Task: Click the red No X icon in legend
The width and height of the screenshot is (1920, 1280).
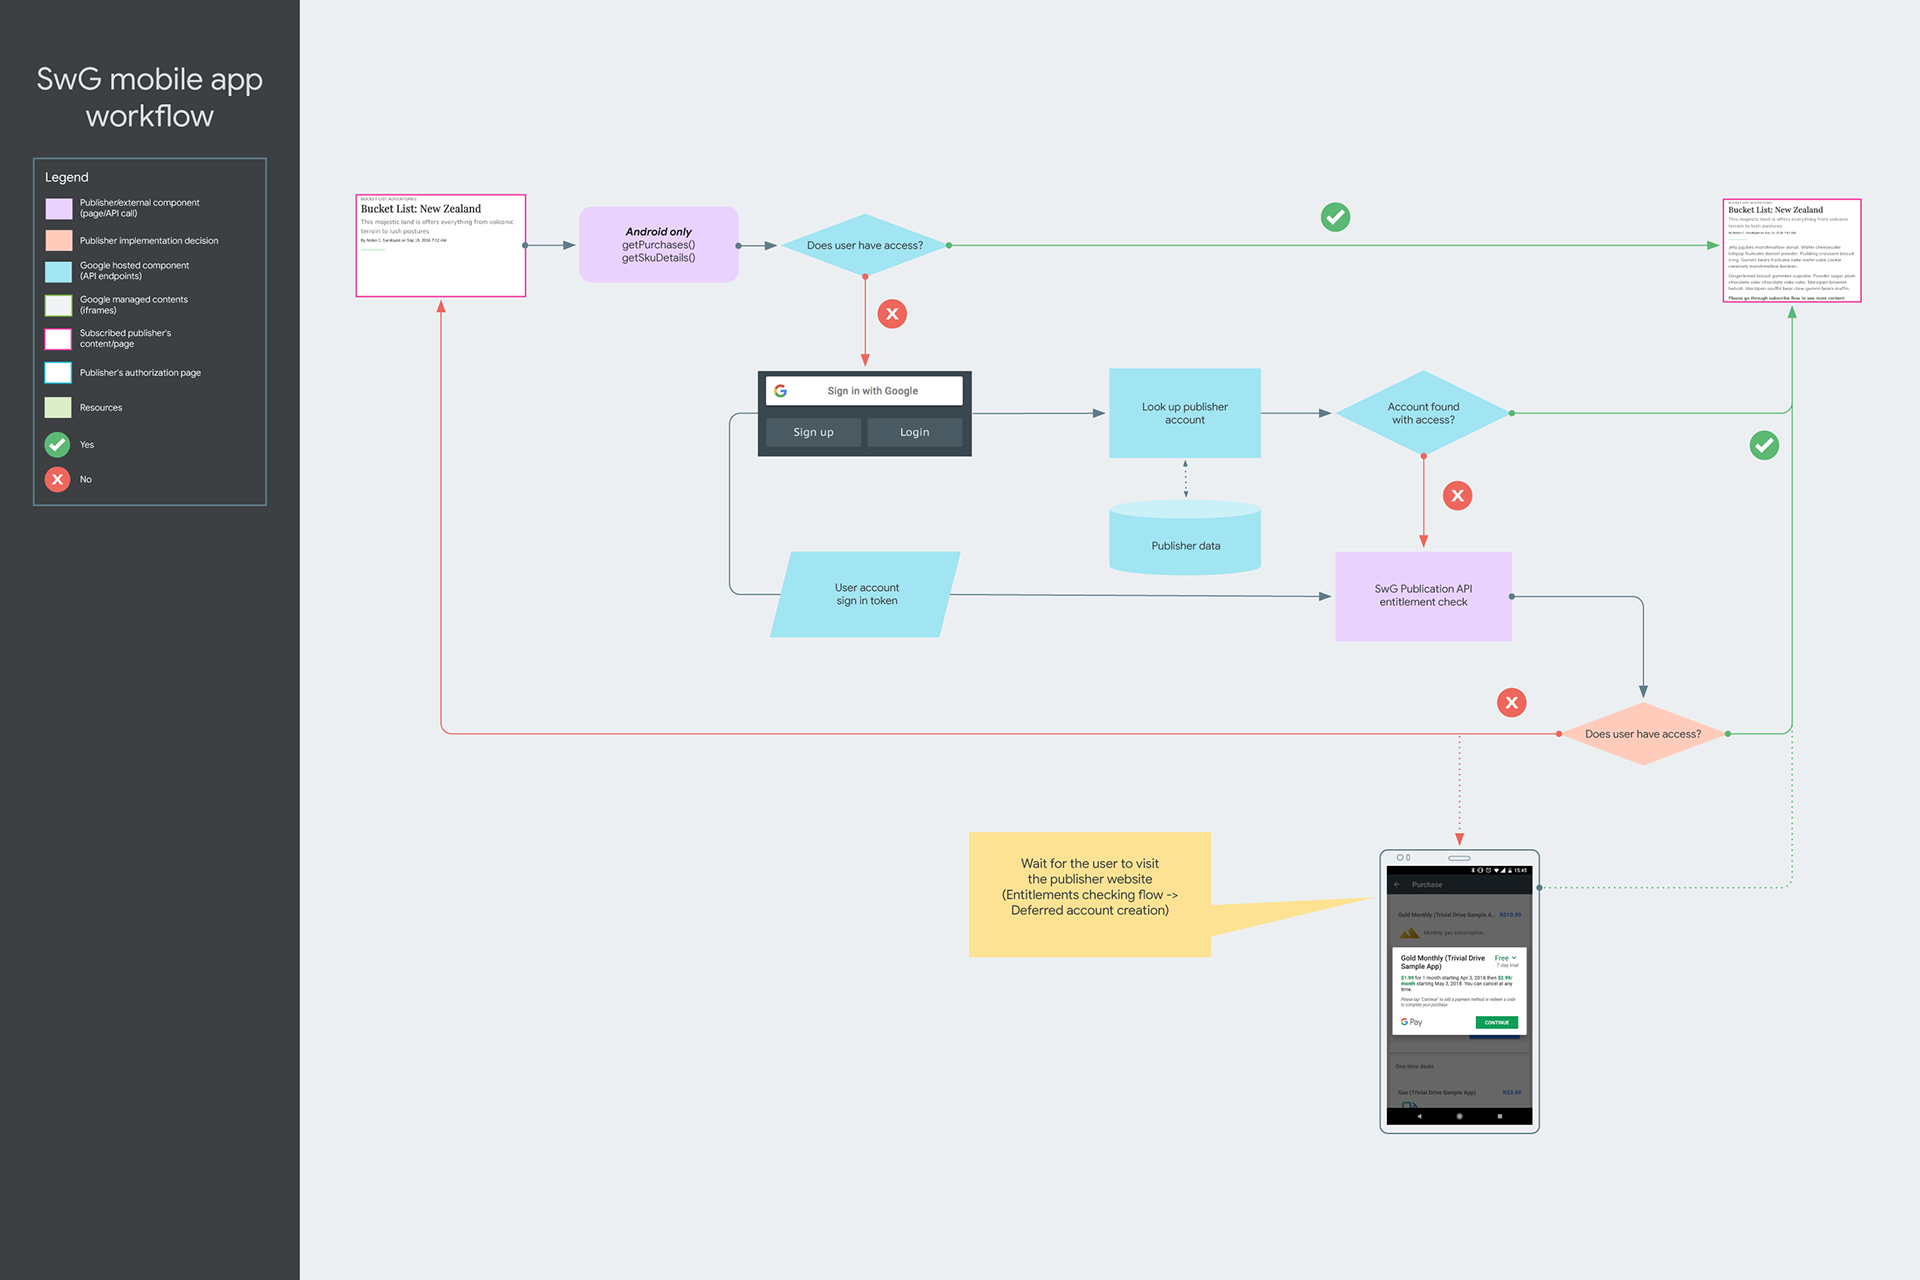Action: pyautogui.click(x=58, y=479)
